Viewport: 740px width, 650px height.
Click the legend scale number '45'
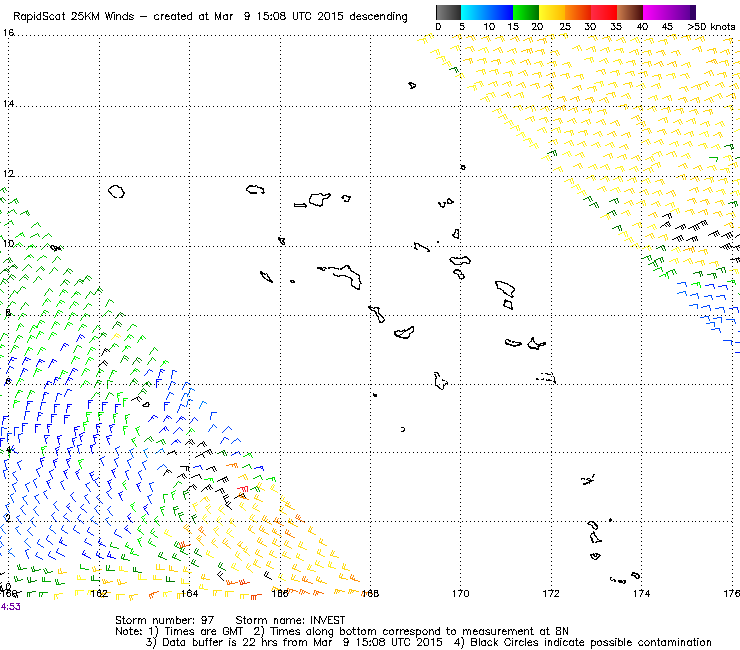click(x=667, y=27)
